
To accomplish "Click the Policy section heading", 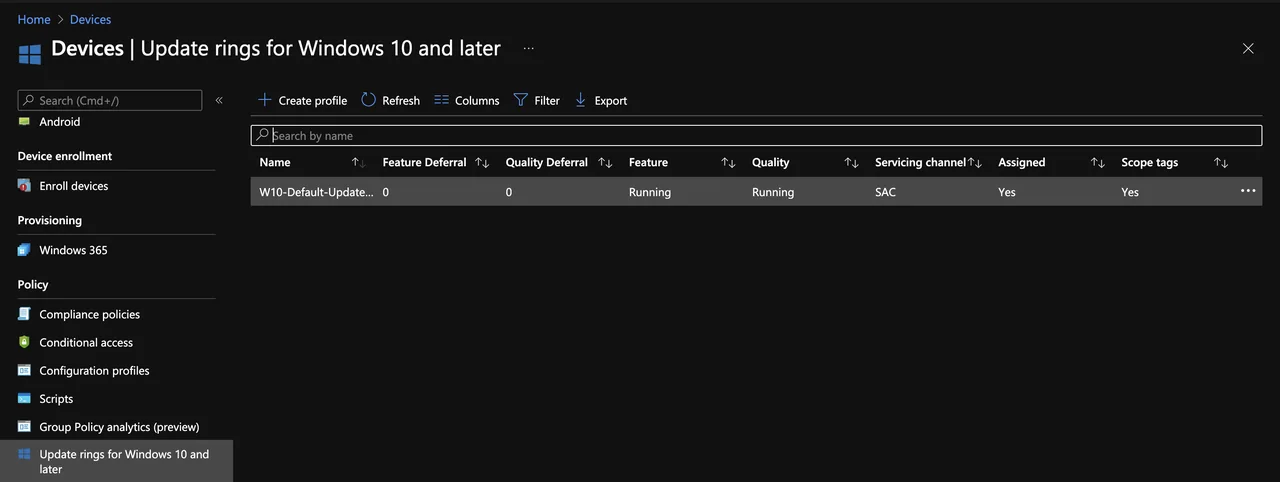I will 33,284.
